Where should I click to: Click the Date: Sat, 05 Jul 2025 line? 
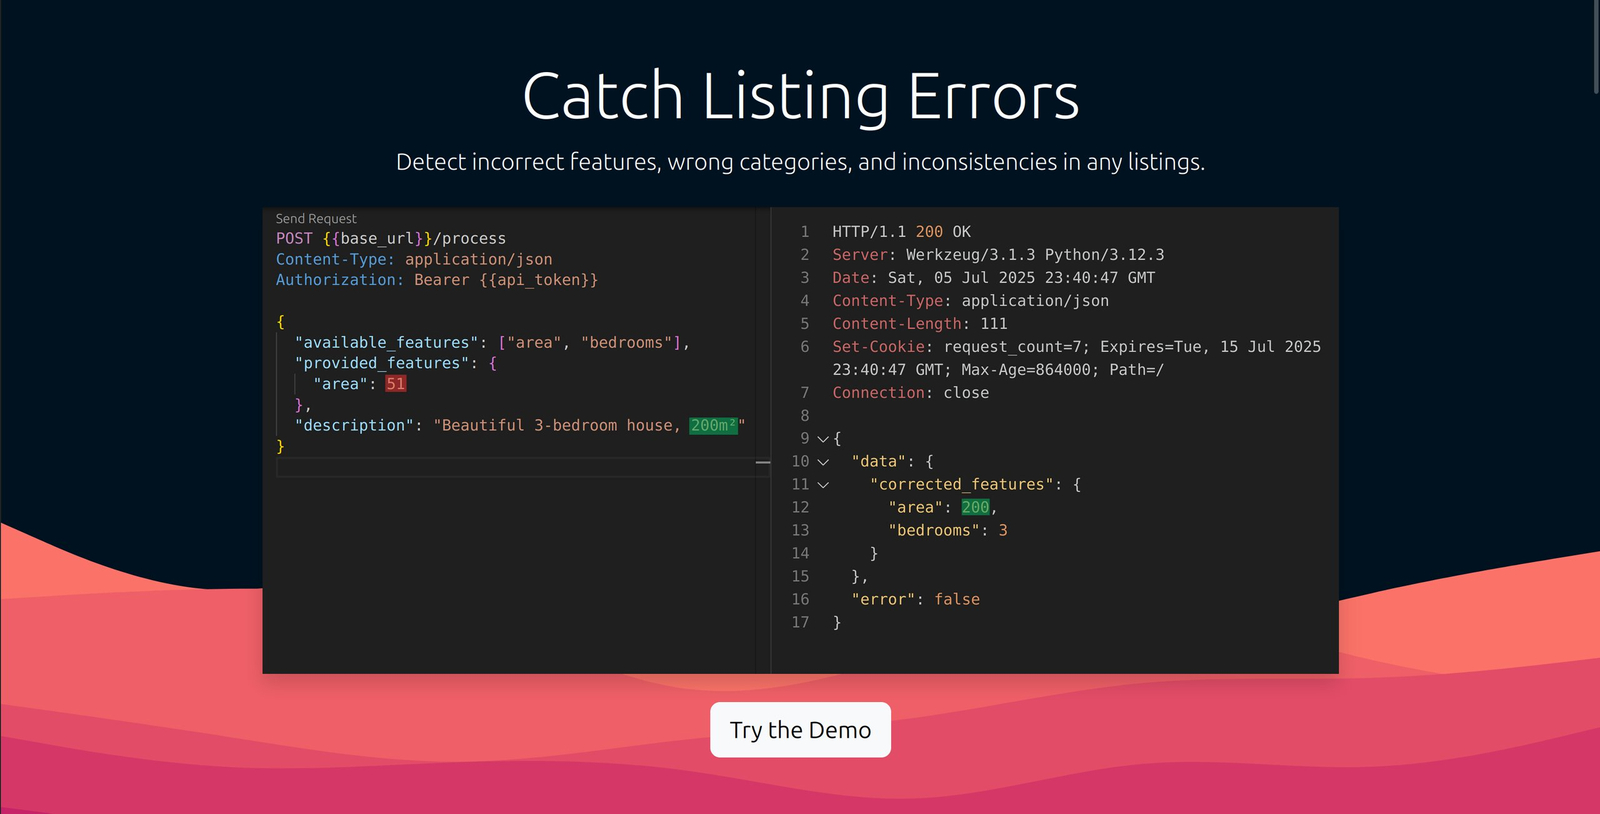pos(993,278)
